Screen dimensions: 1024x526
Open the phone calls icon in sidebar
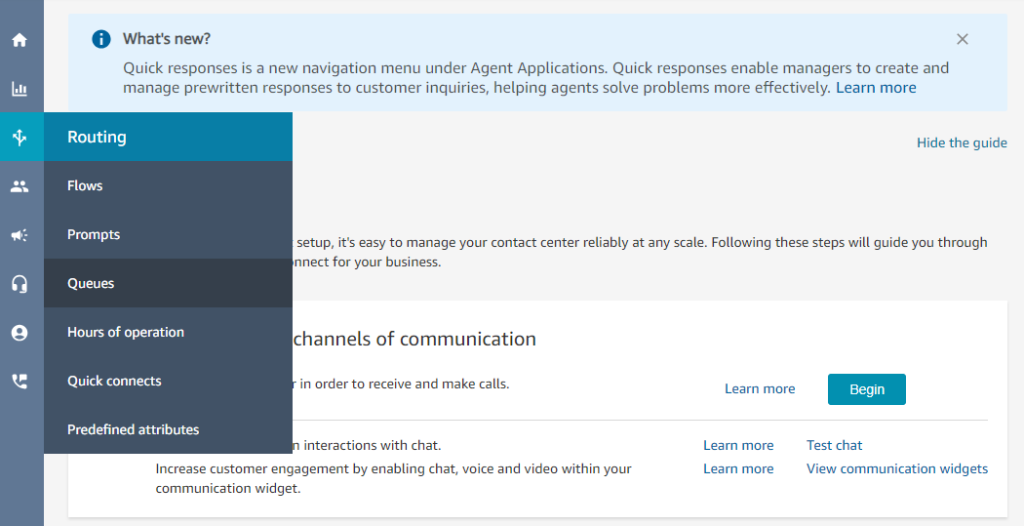pyautogui.click(x=19, y=381)
